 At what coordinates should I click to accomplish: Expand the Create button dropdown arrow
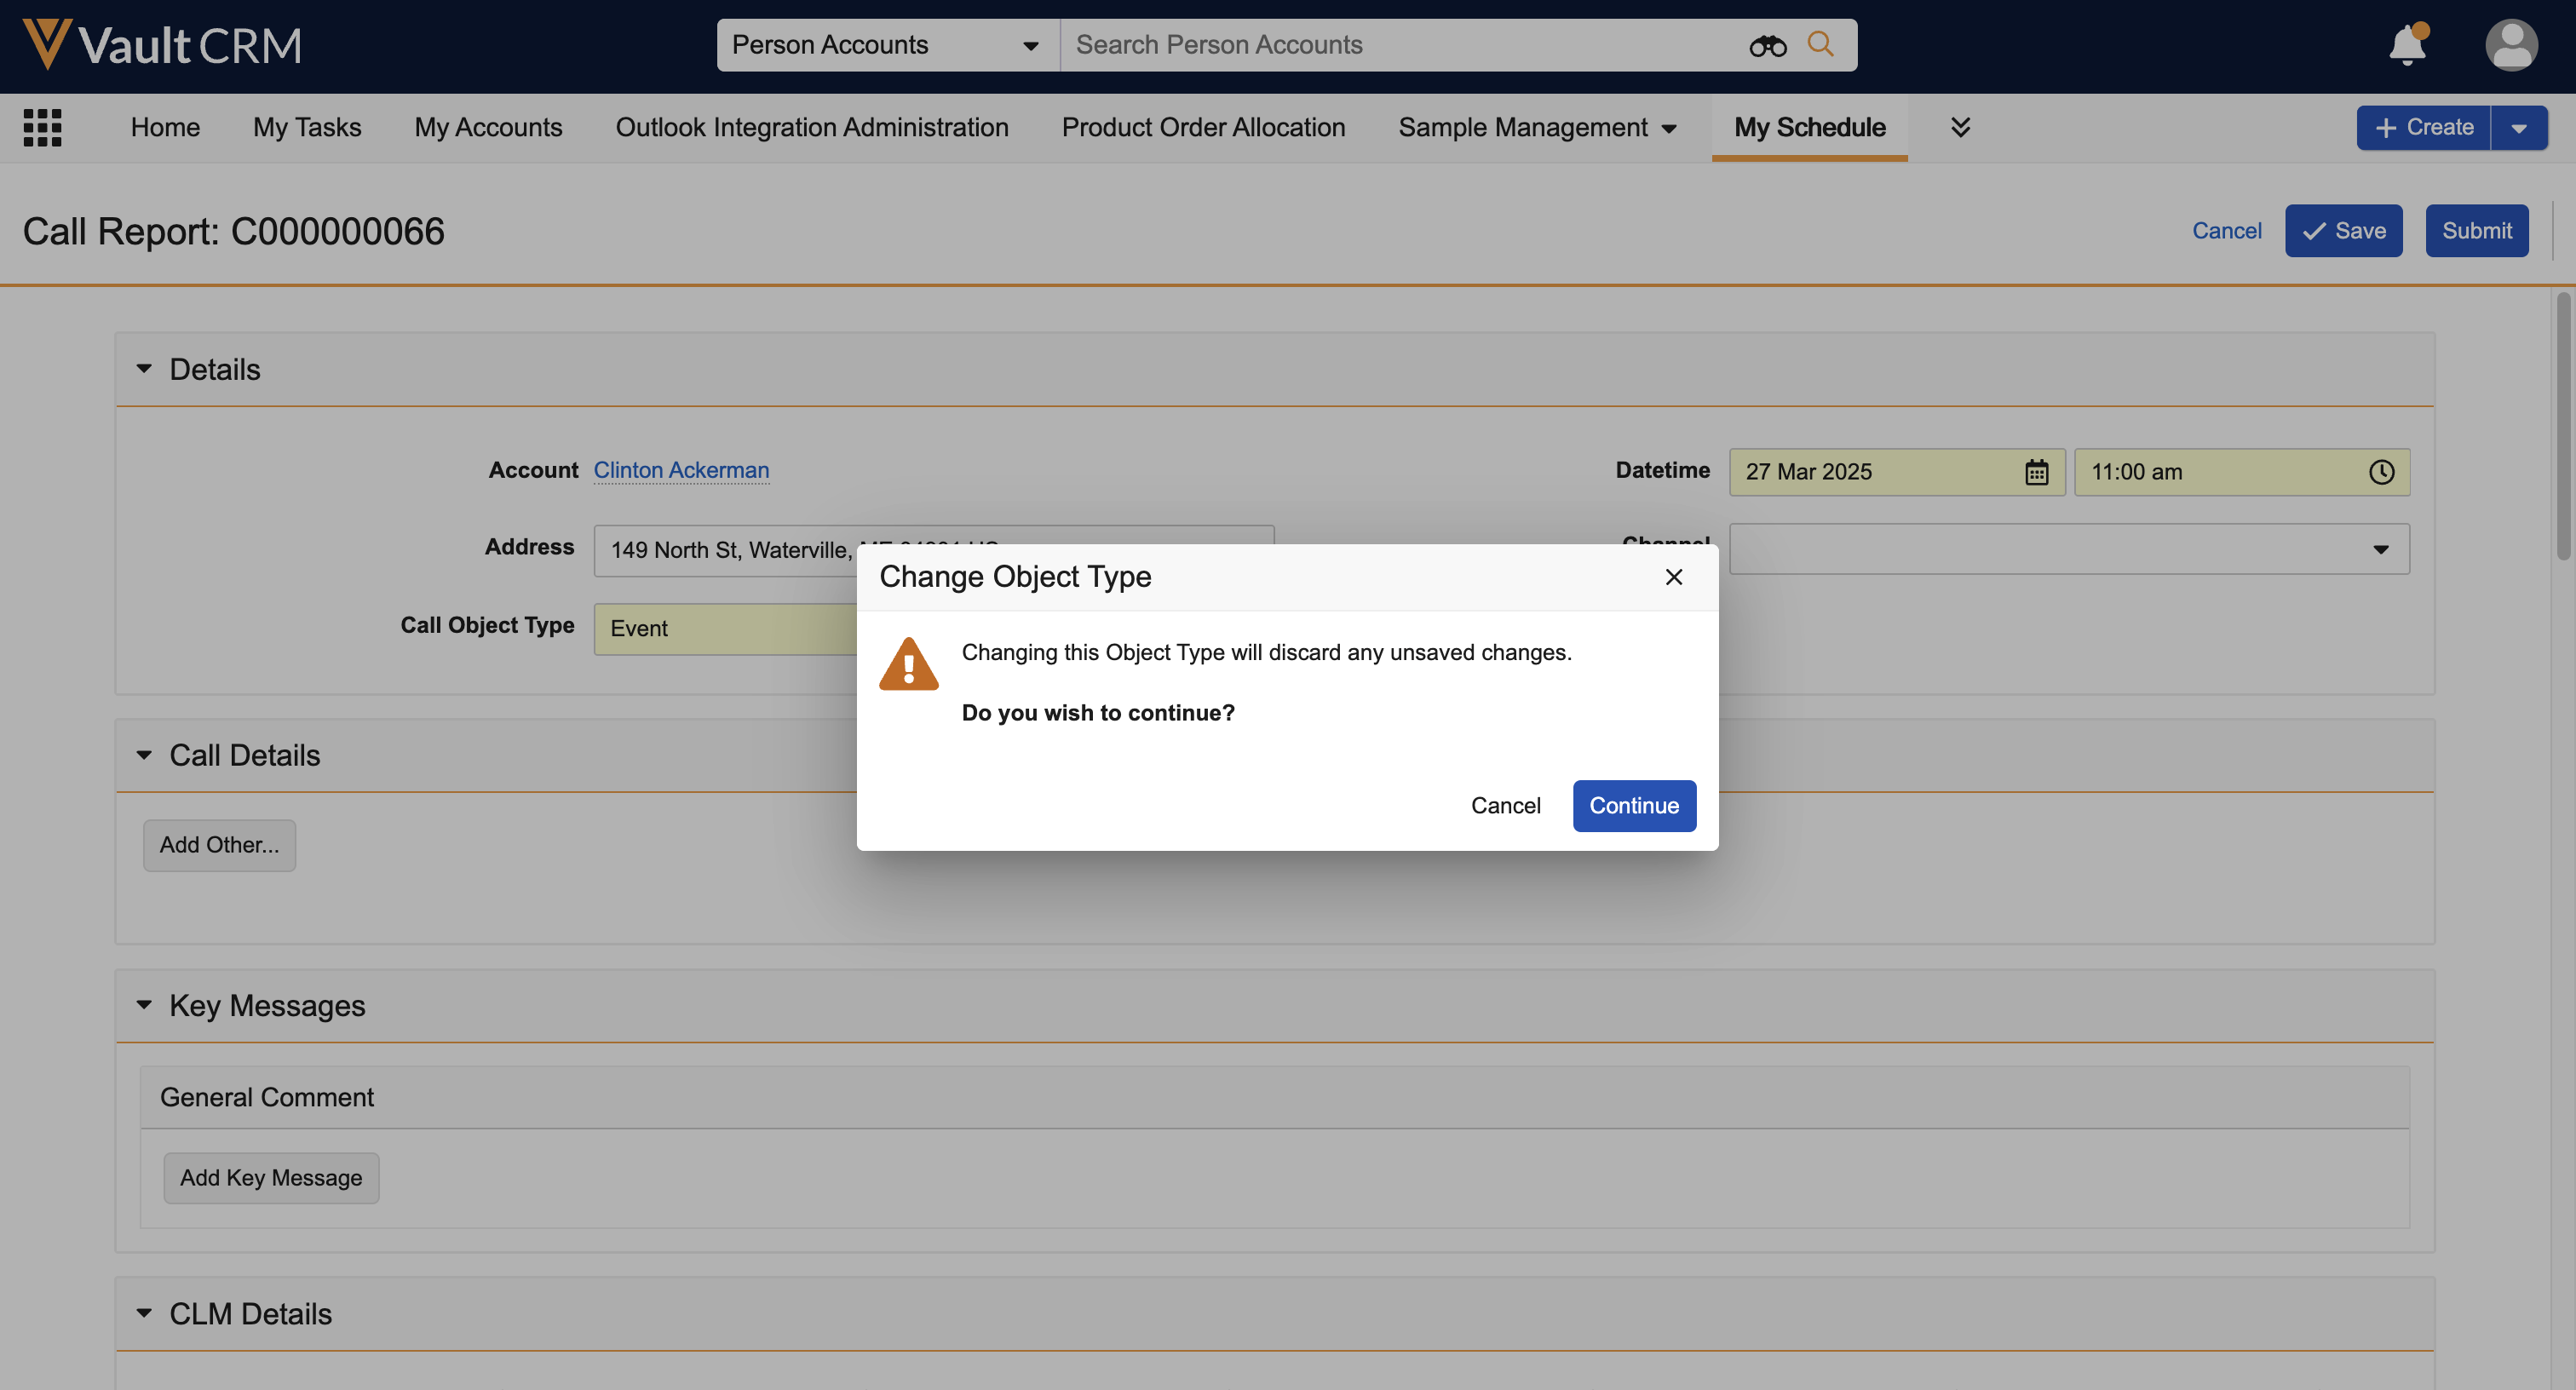point(2518,128)
